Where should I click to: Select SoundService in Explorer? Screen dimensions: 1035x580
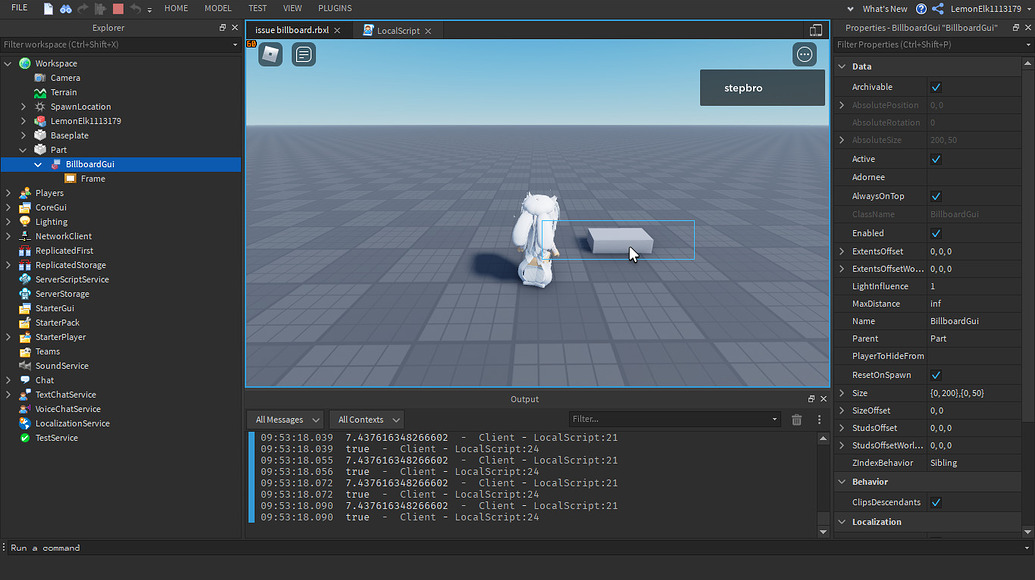62,366
